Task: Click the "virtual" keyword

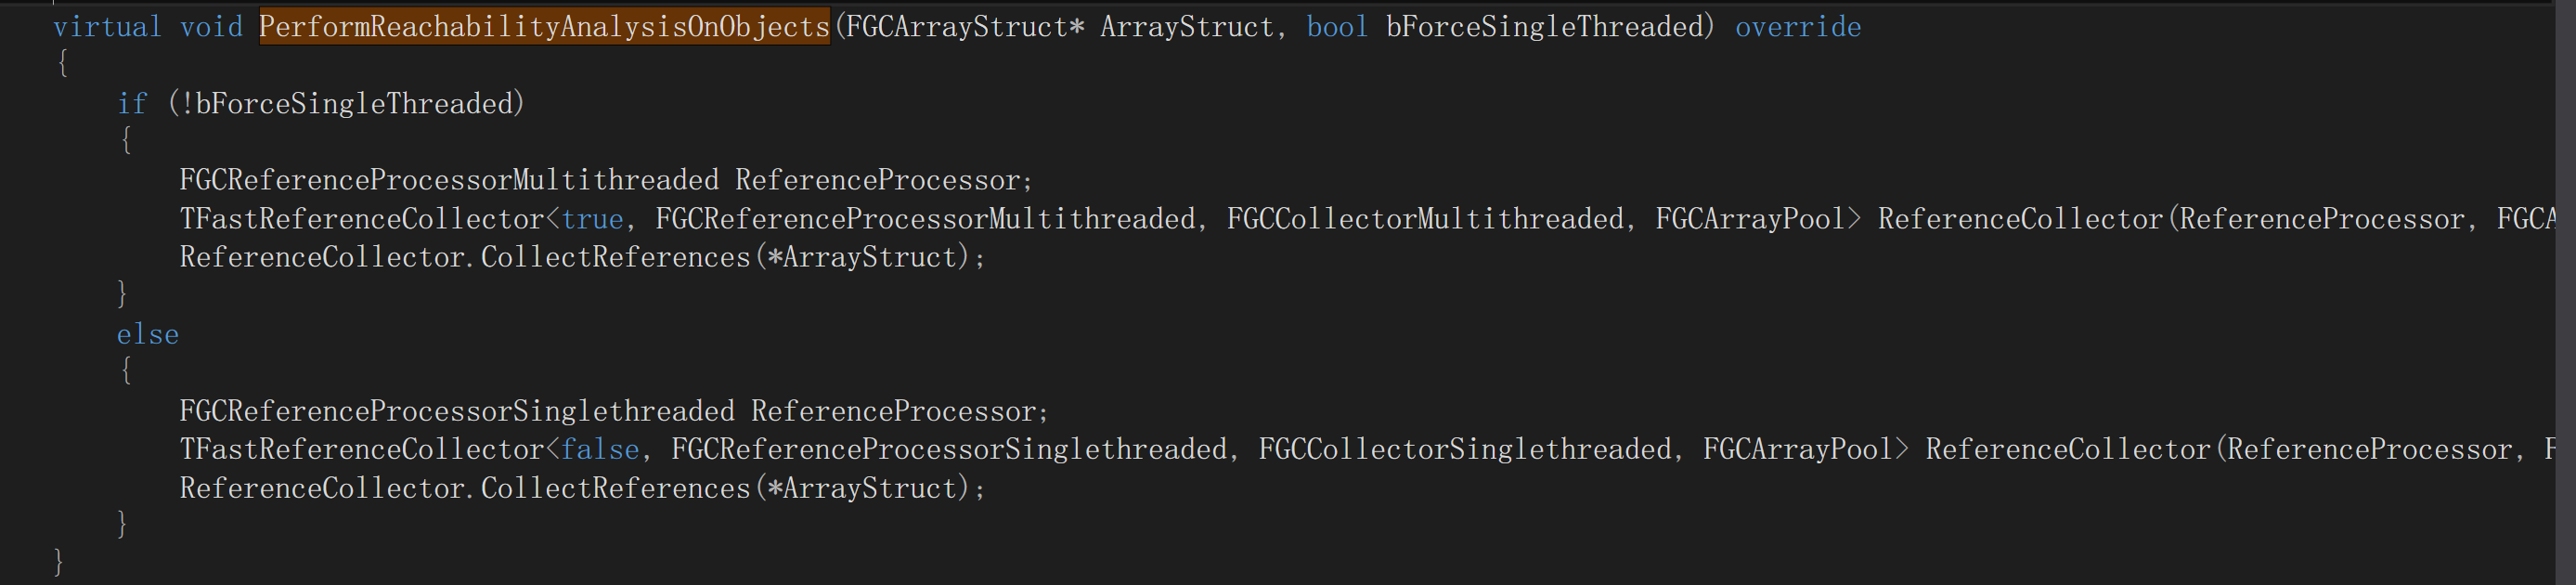Action: 107,27
